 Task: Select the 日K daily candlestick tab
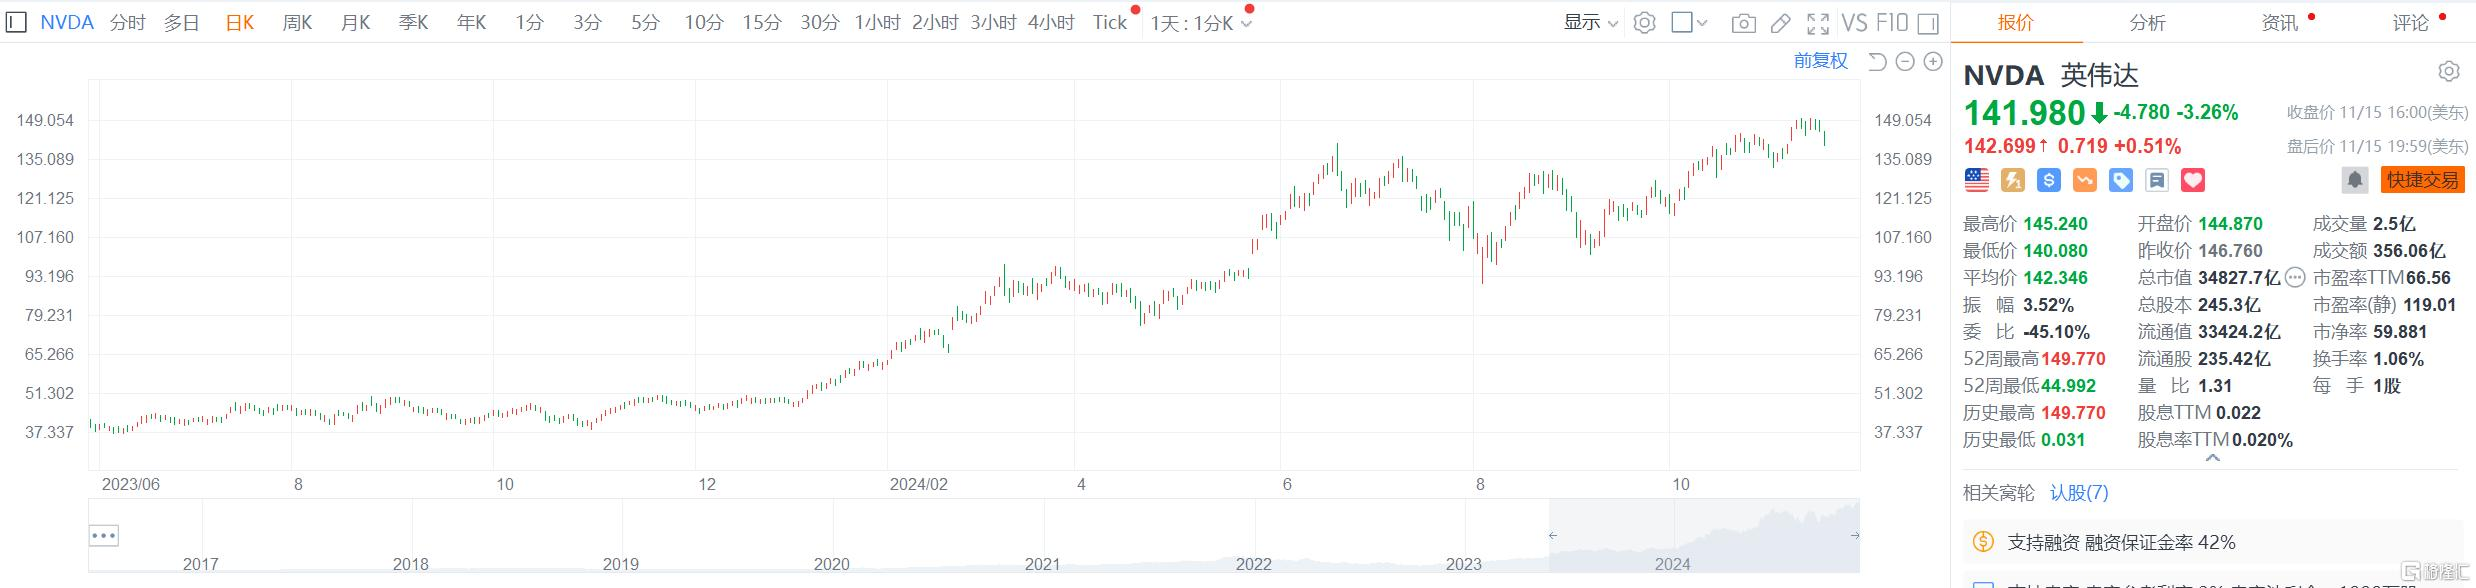click(240, 22)
